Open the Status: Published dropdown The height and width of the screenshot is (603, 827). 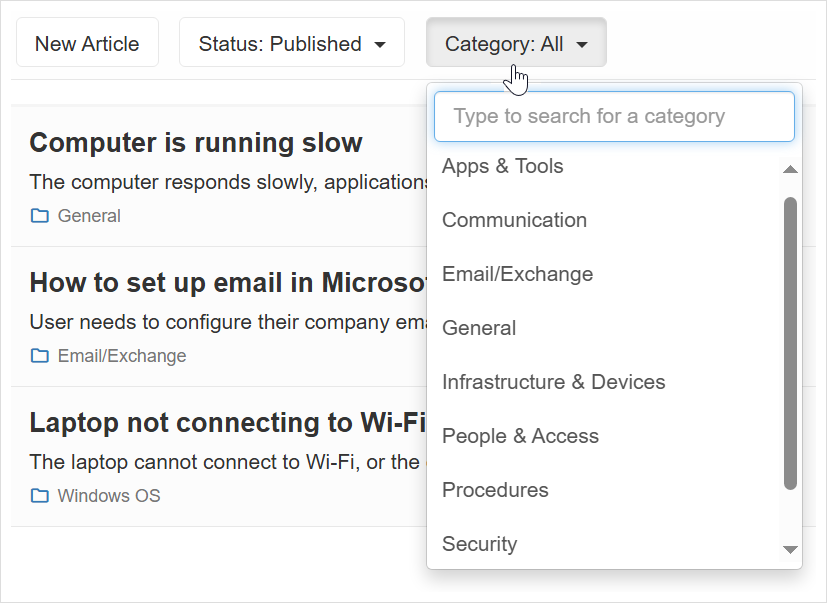point(291,43)
